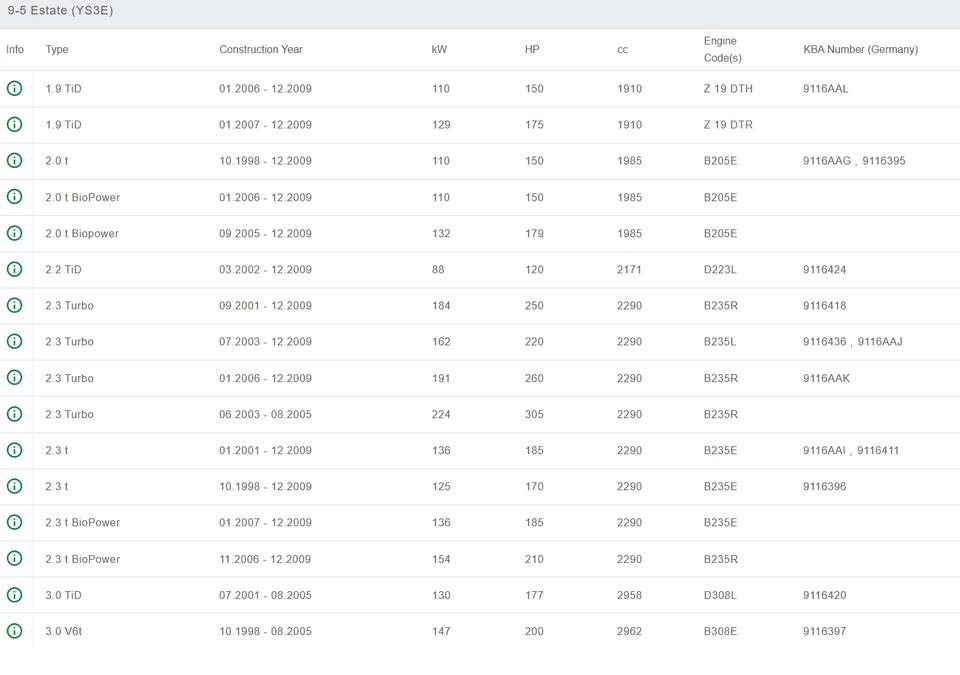Image resolution: width=960 pixels, height=675 pixels.
Task: Click engine code D223L
Action: click(720, 270)
